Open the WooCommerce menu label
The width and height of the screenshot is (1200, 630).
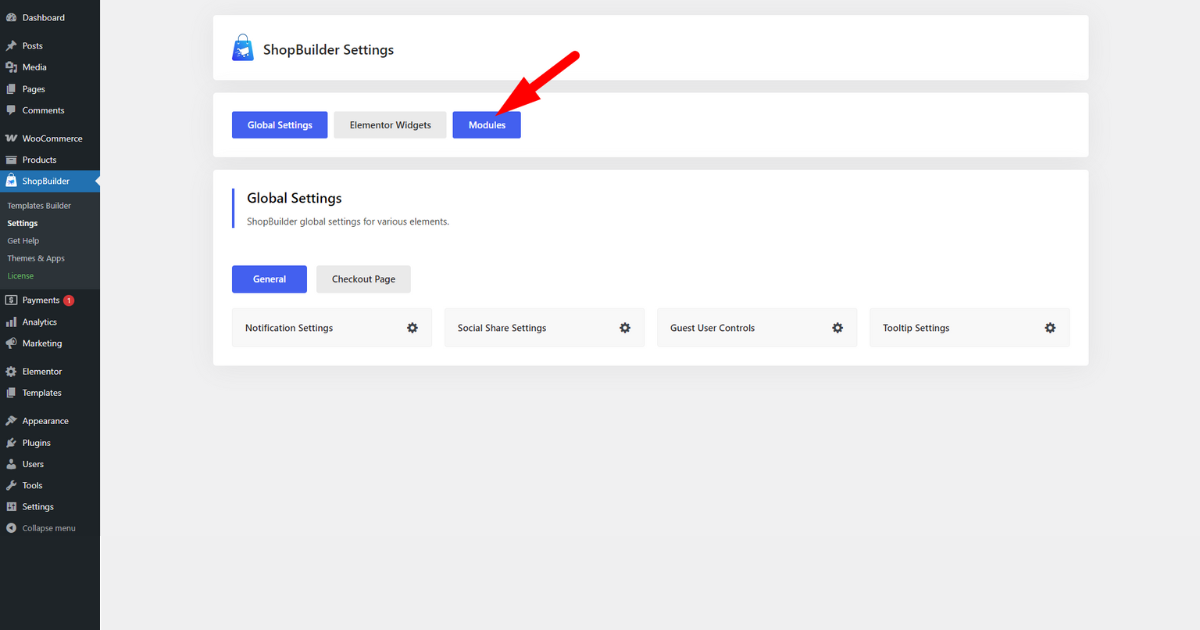coord(52,138)
